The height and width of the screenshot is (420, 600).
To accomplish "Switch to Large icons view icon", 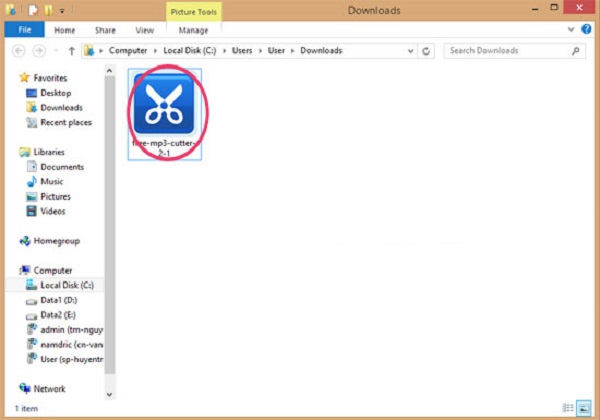I will (584, 408).
